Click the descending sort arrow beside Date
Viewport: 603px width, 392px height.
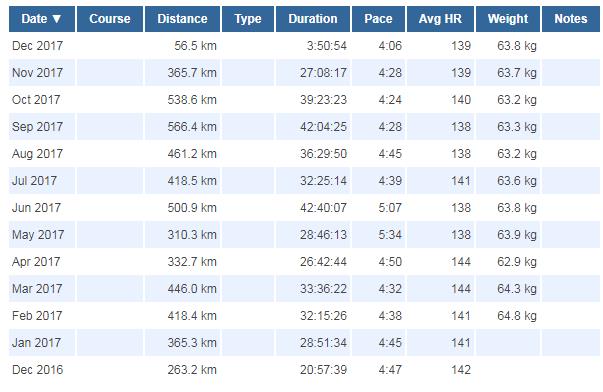57,19
